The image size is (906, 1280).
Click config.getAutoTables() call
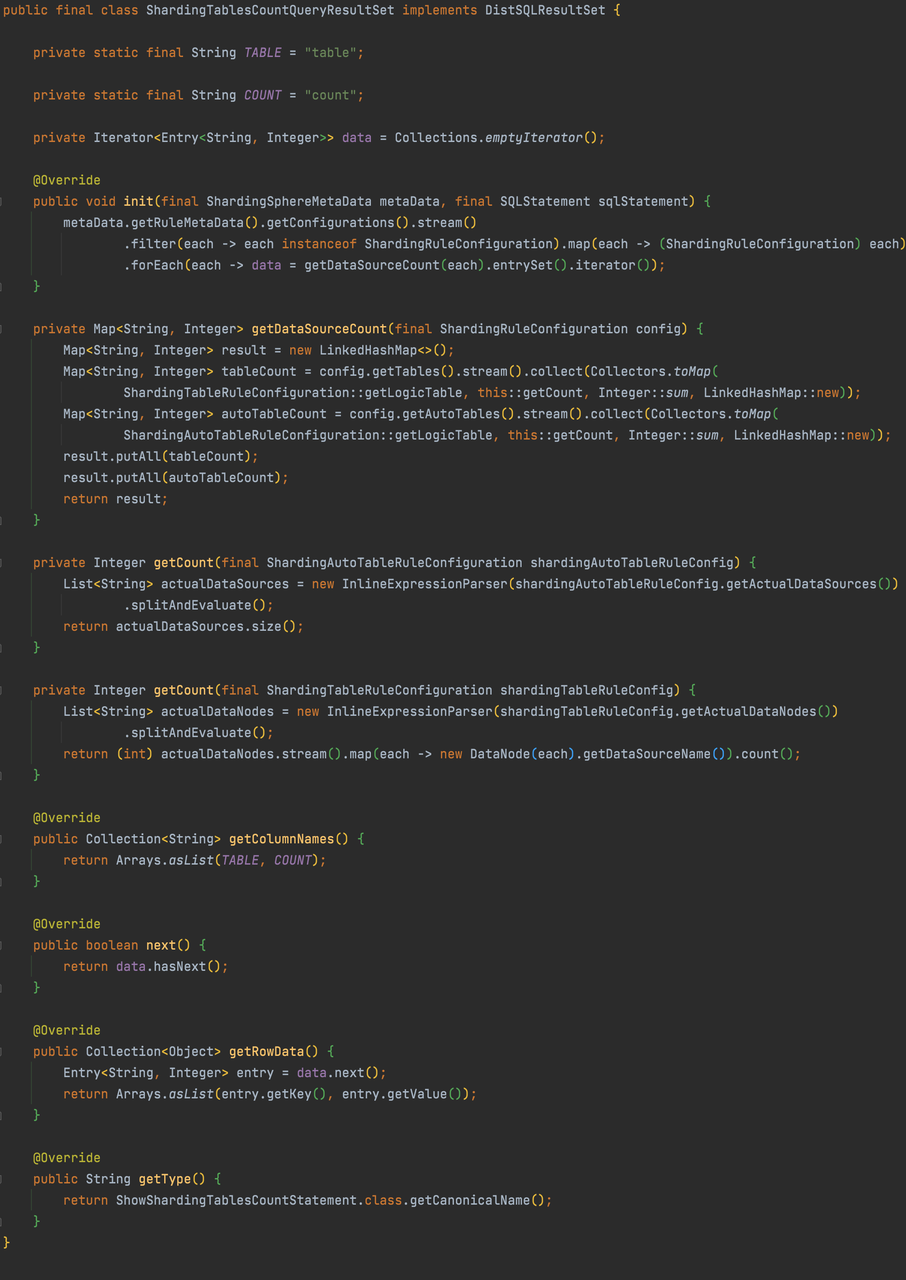[428, 414]
